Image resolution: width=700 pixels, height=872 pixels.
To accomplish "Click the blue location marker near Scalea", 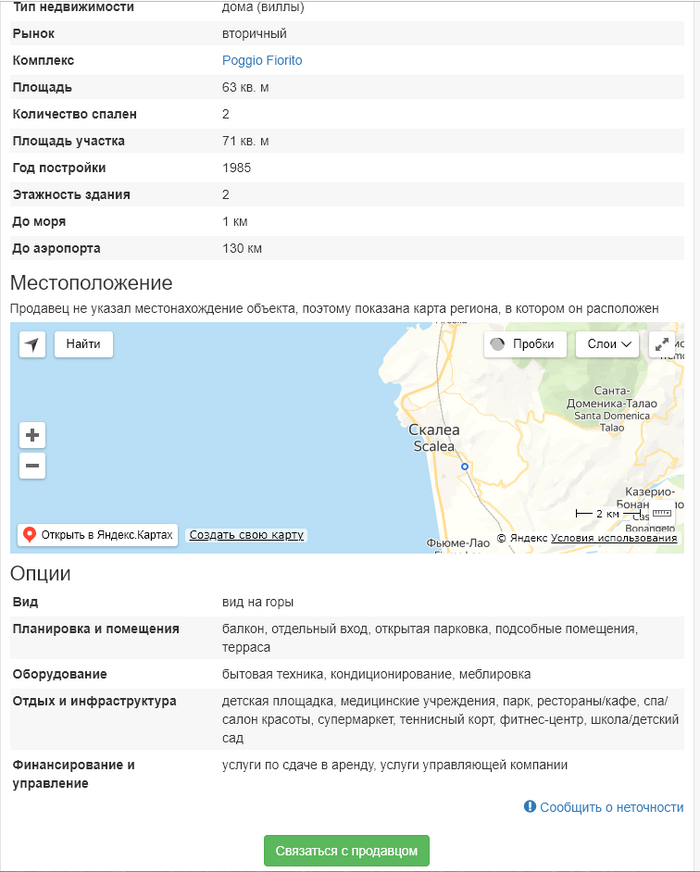I will [x=464, y=467].
